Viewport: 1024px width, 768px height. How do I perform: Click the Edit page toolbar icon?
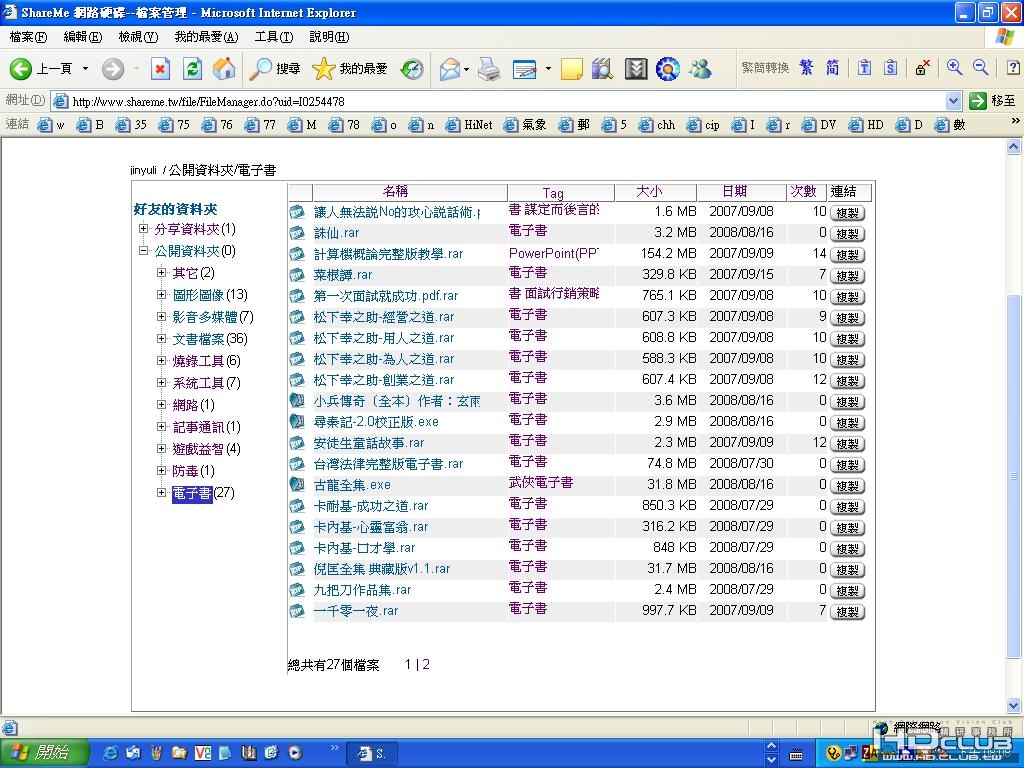coord(525,68)
